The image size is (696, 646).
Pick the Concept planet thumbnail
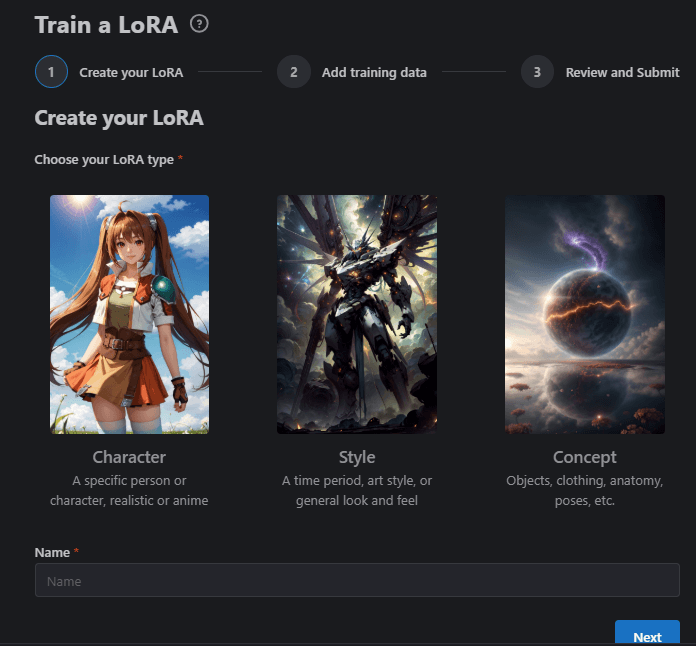point(585,314)
